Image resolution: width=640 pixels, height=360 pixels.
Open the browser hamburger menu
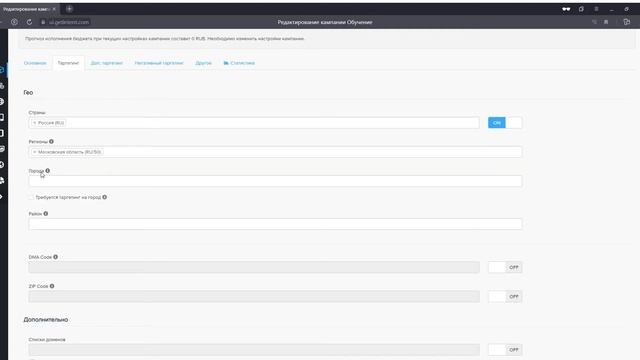(x=596, y=9)
